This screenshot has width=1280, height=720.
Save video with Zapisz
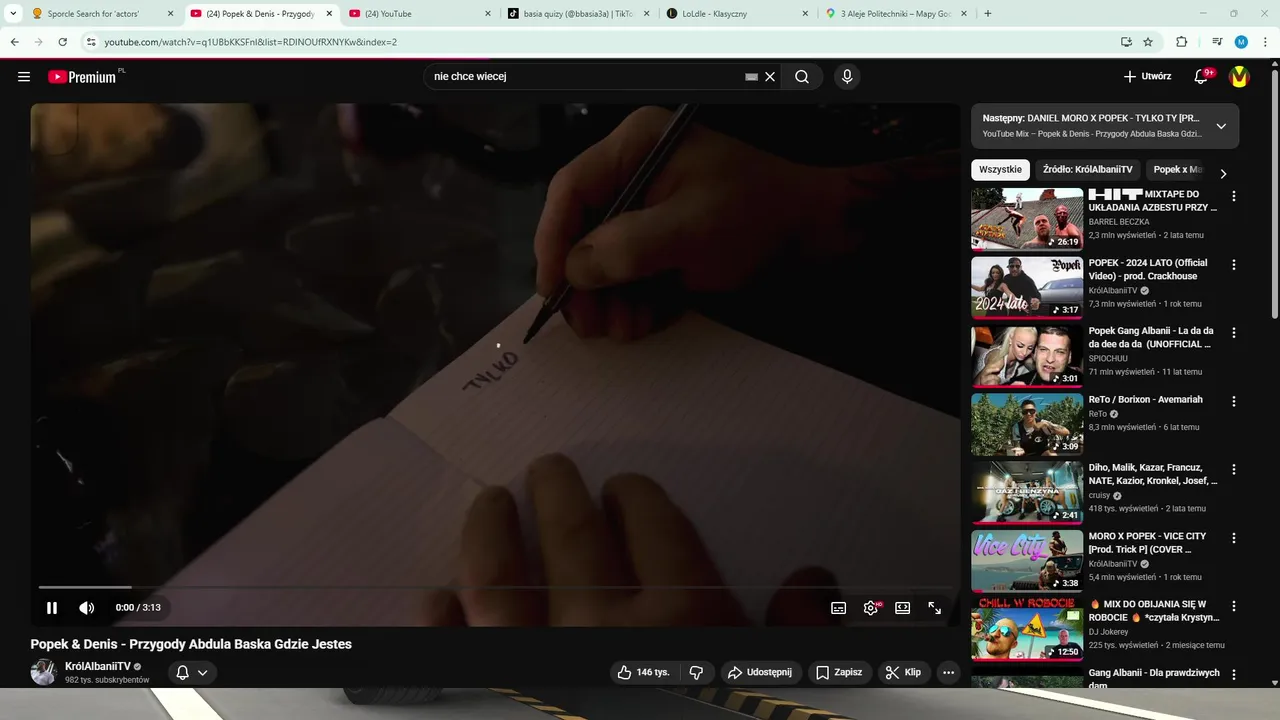pos(839,672)
